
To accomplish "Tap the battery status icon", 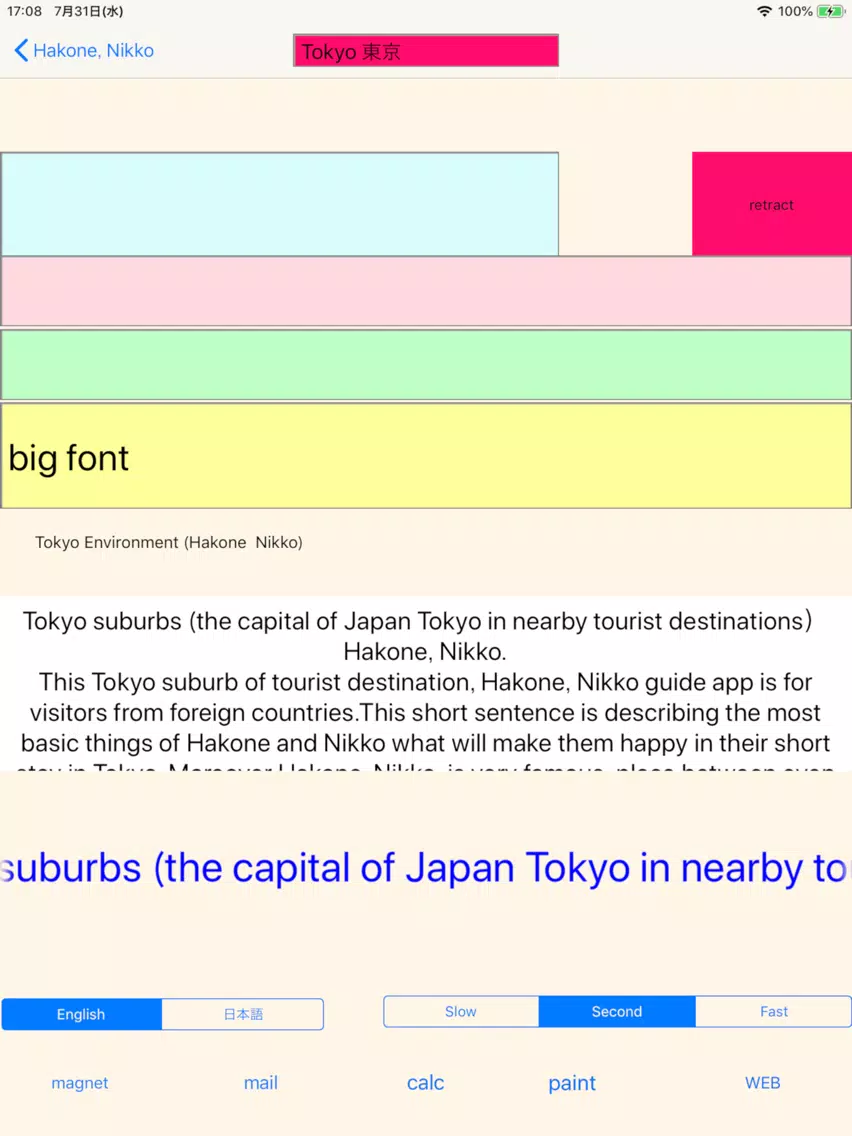I will tap(830, 11).
